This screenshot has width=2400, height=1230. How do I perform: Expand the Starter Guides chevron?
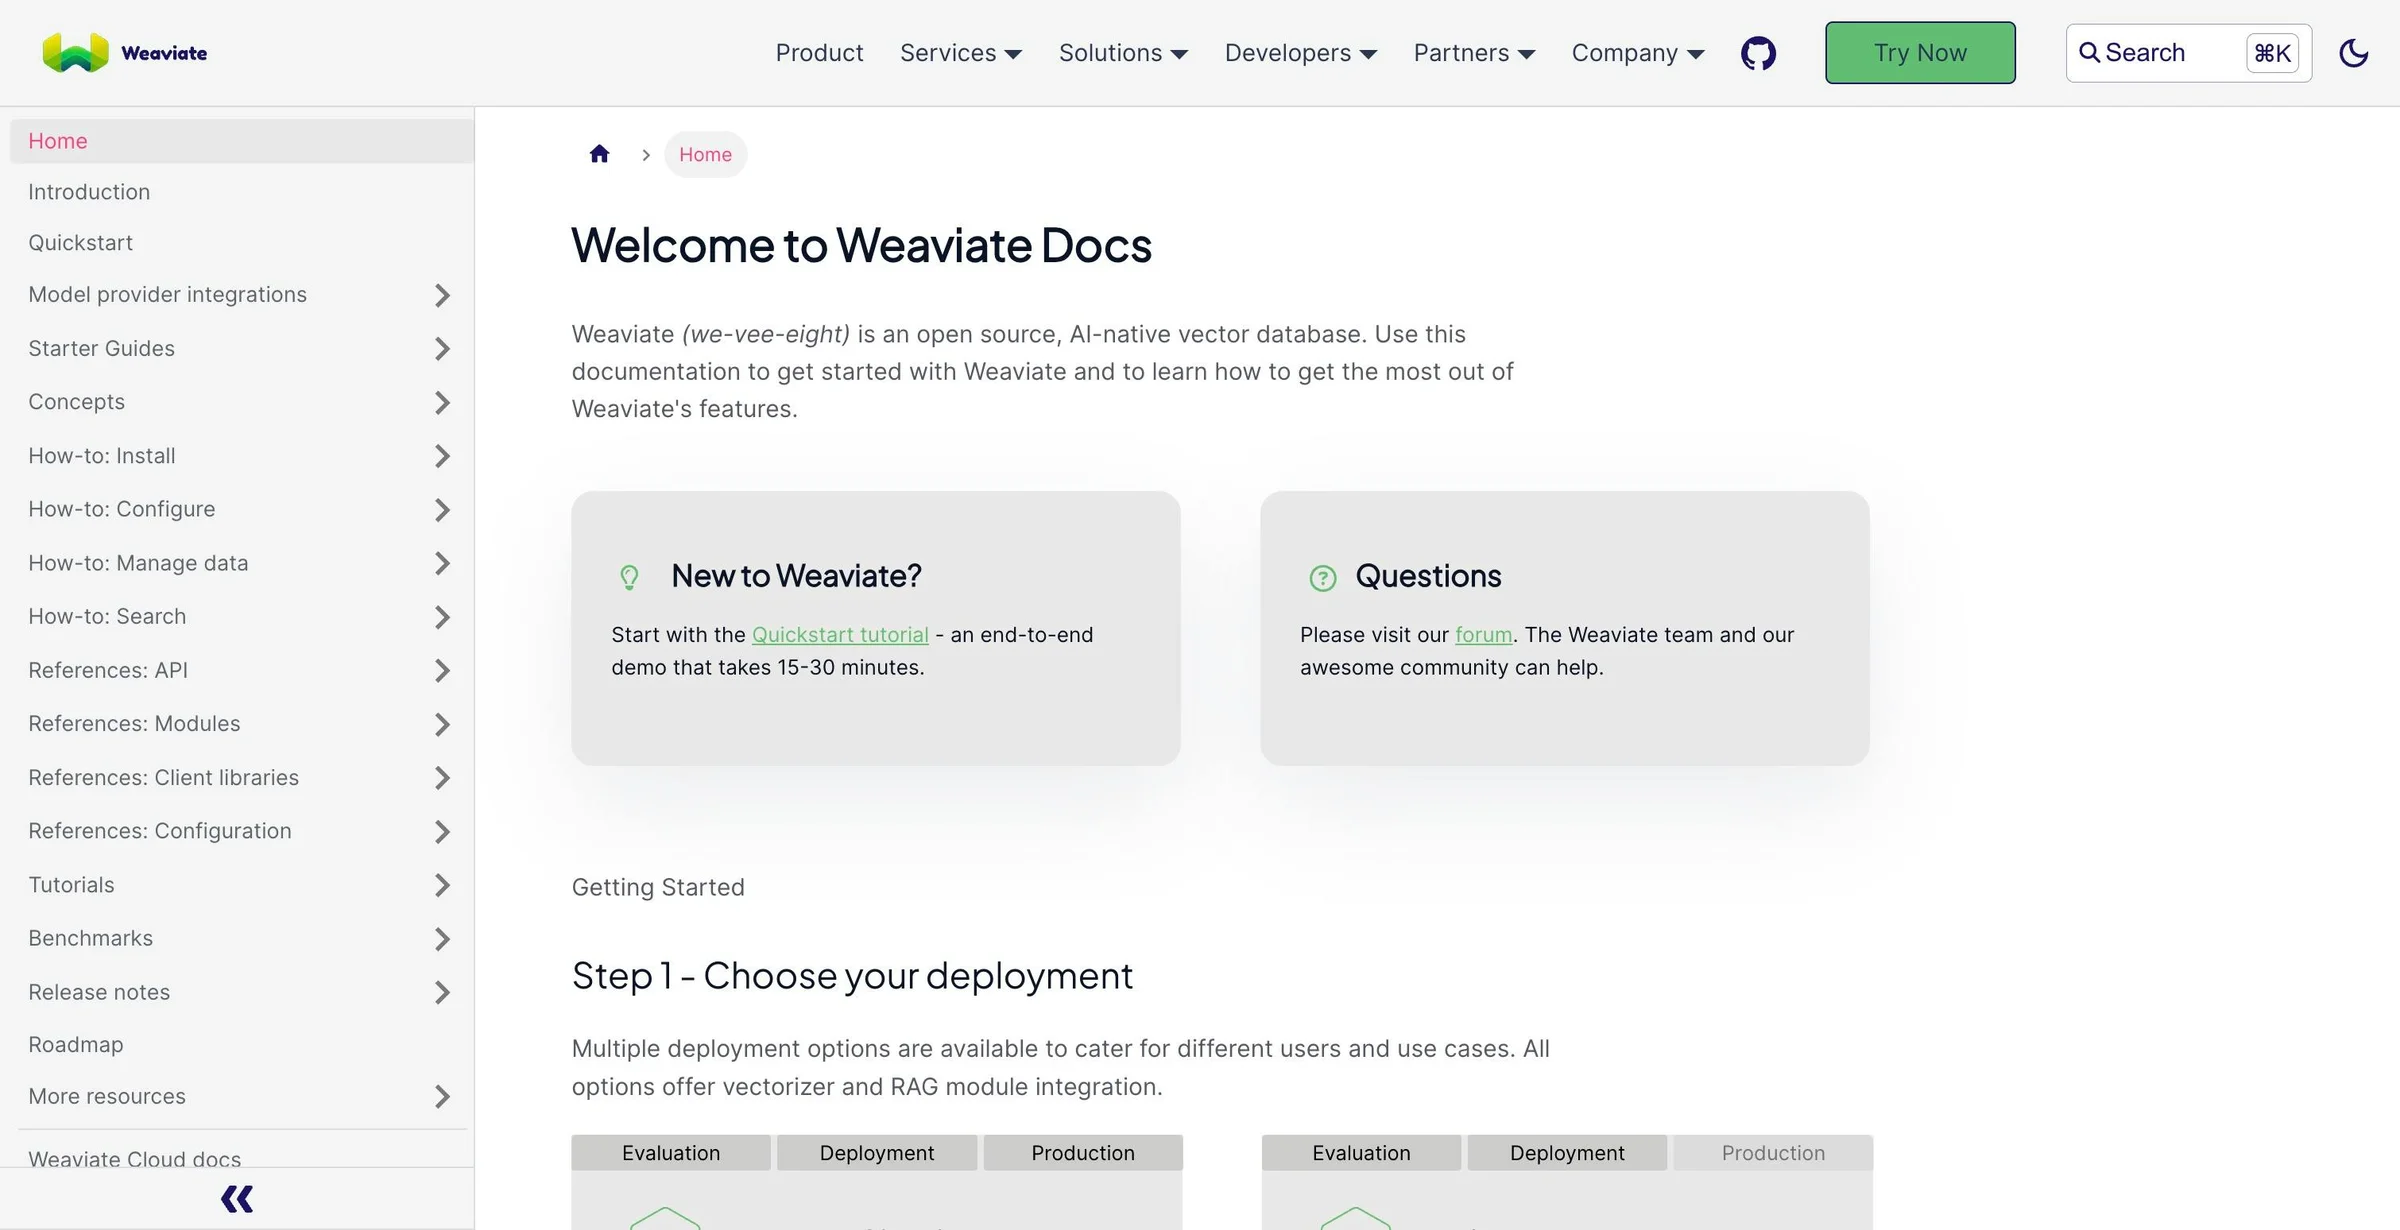point(442,349)
